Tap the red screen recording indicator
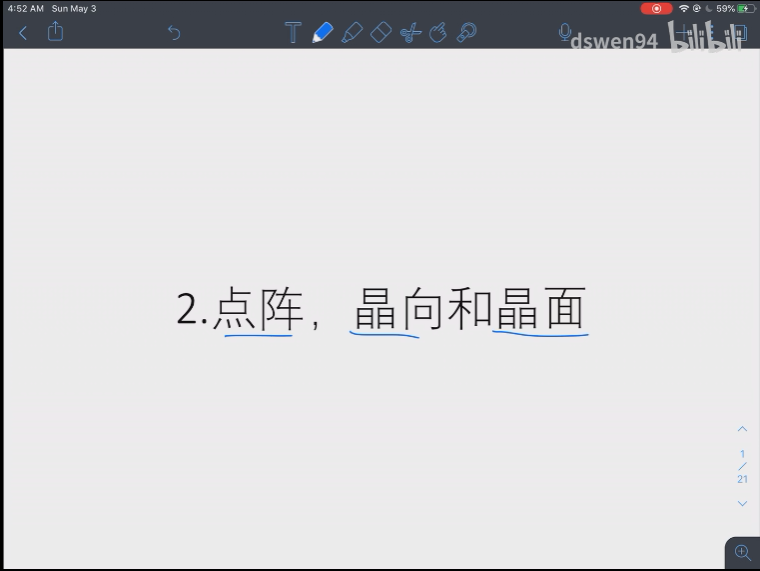The image size is (760, 571). [x=656, y=9]
